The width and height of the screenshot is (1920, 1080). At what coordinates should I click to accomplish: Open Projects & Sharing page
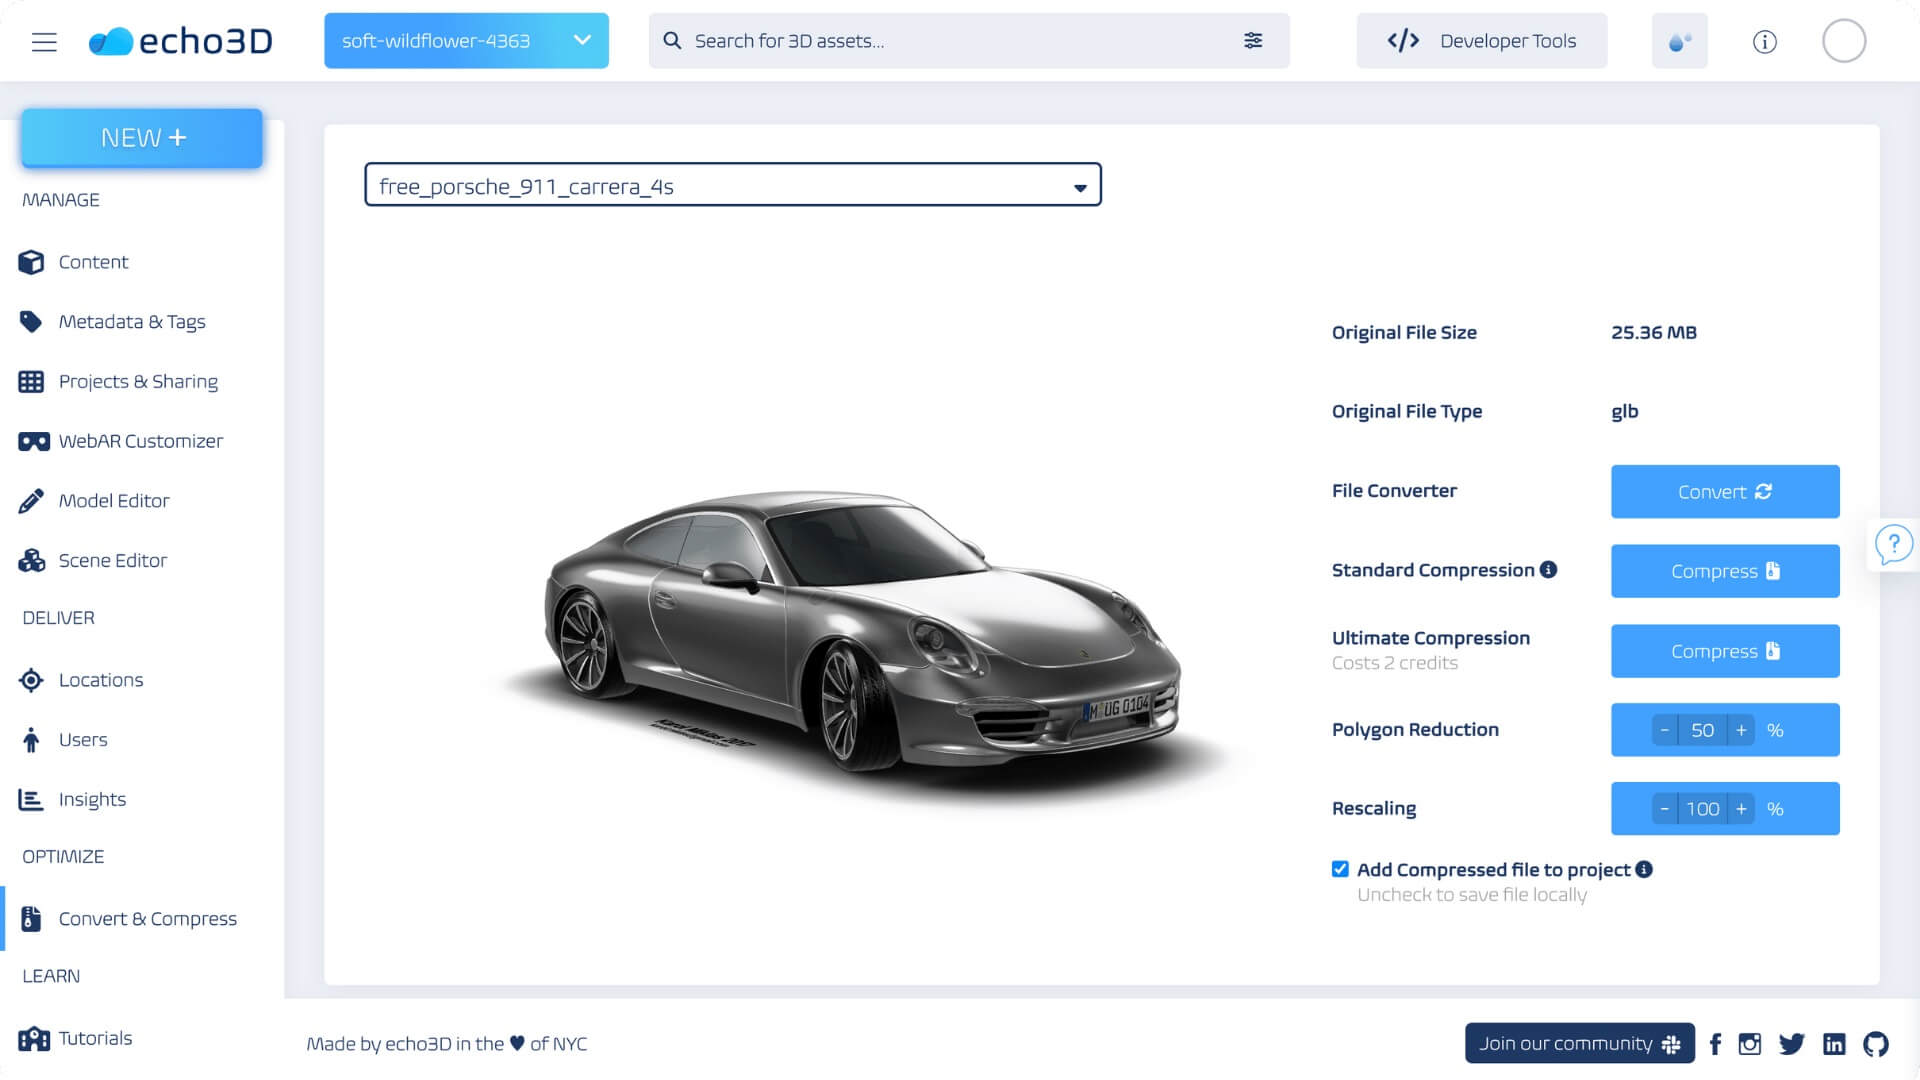[138, 382]
